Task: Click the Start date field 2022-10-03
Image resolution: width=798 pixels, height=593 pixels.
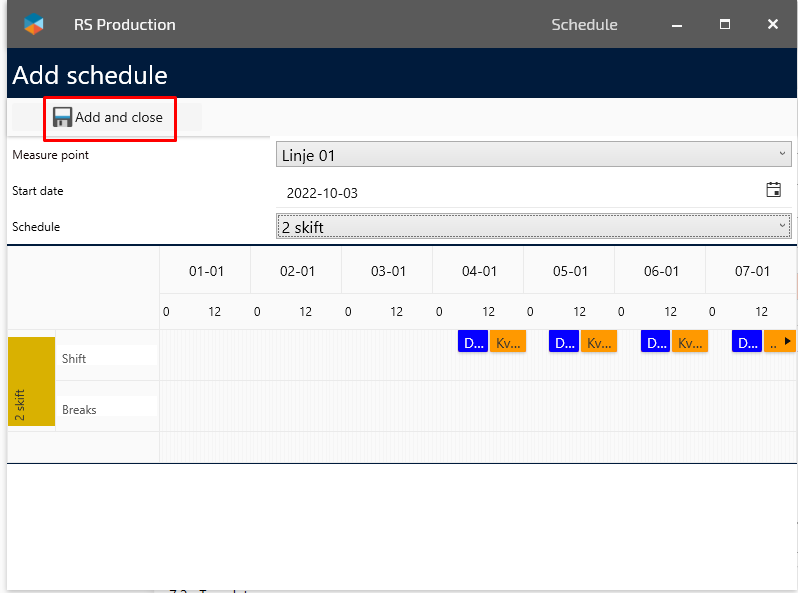Action: tap(520, 192)
